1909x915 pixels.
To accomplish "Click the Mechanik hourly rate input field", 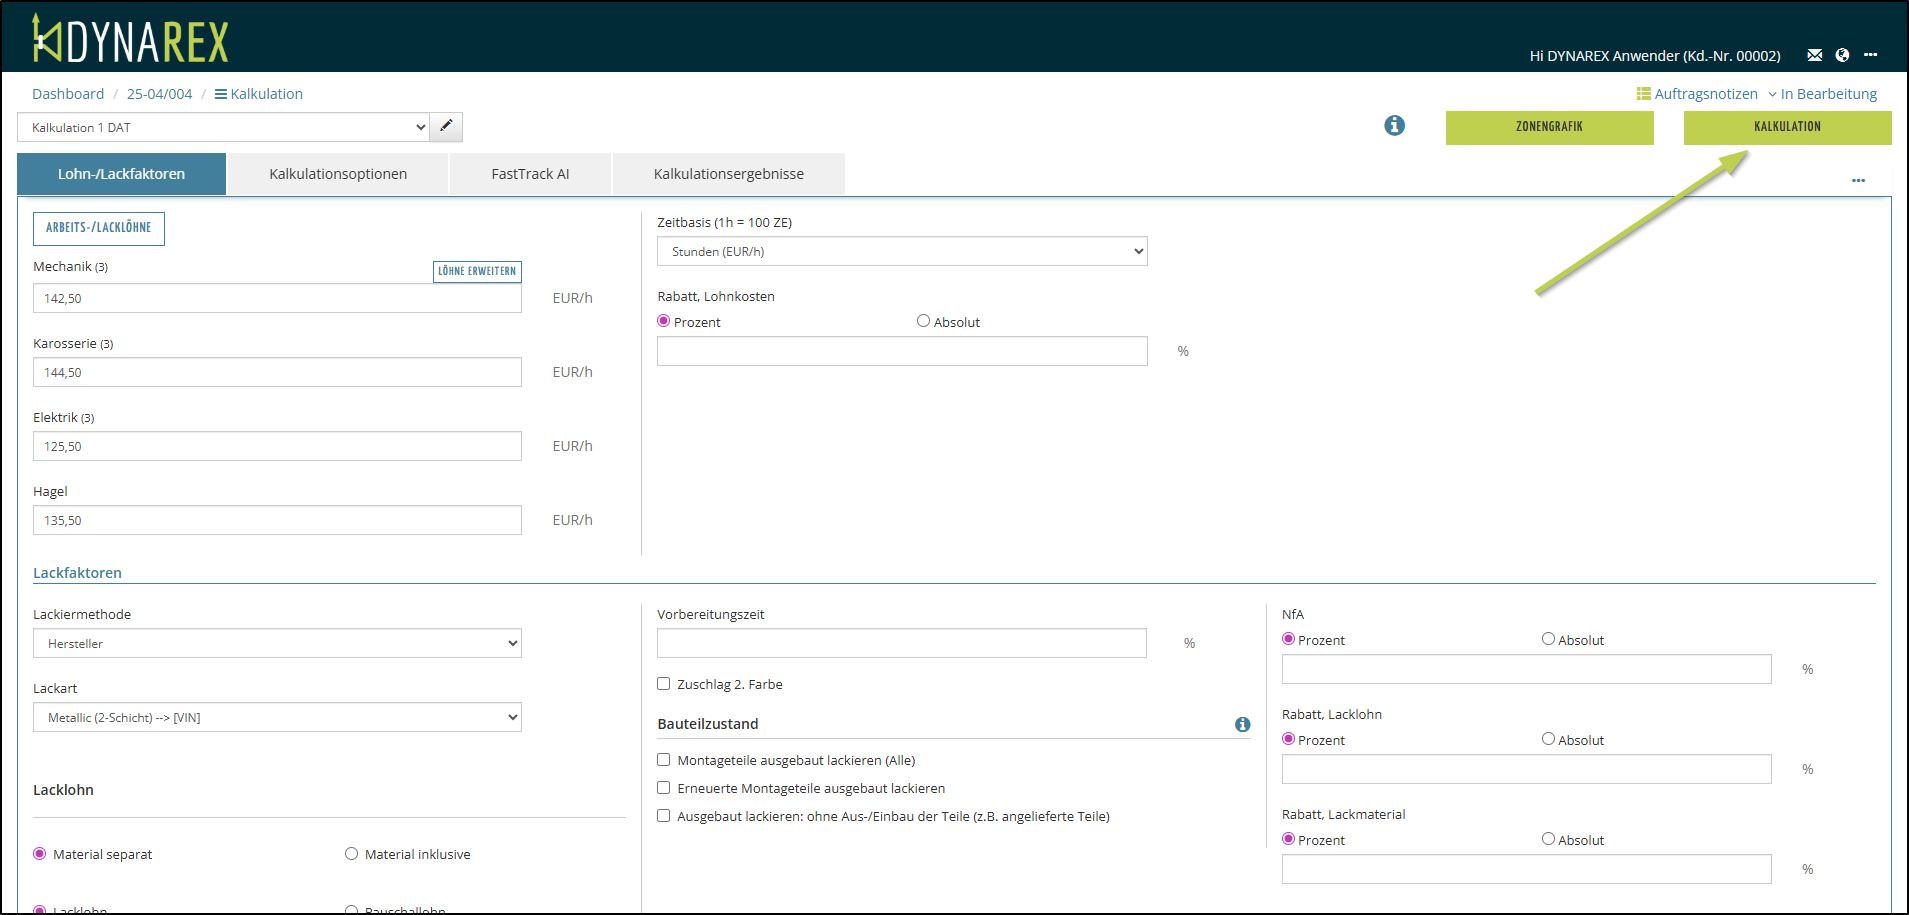I will click(x=277, y=298).
